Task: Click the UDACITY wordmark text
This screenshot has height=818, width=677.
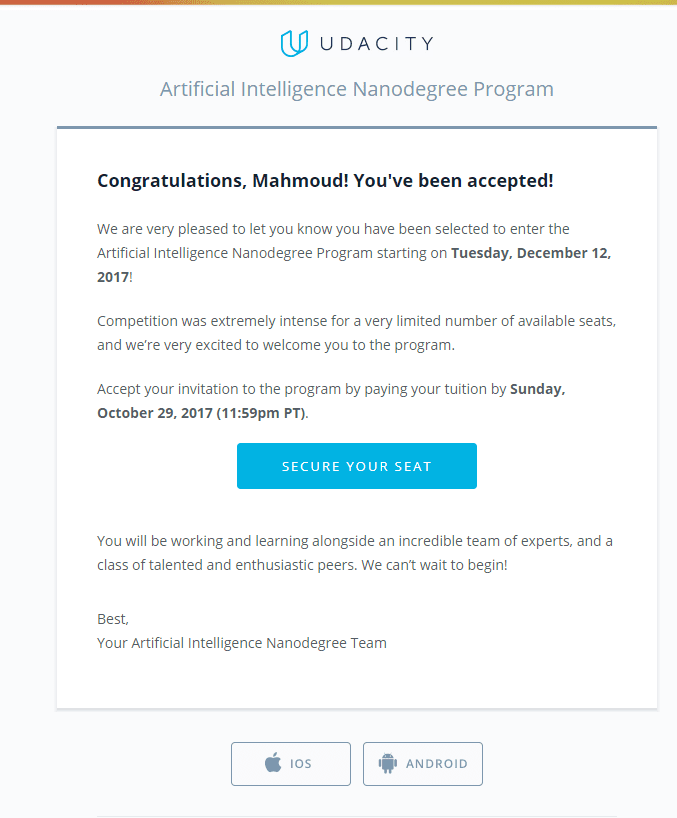Action: (x=376, y=44)
